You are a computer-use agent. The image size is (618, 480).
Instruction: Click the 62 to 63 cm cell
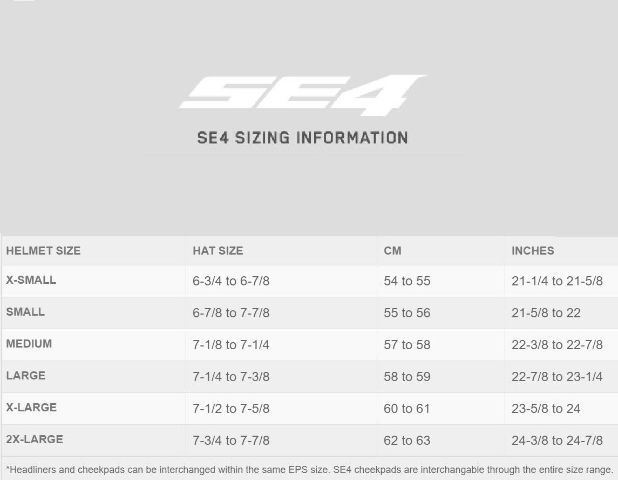tap(407, 441)
